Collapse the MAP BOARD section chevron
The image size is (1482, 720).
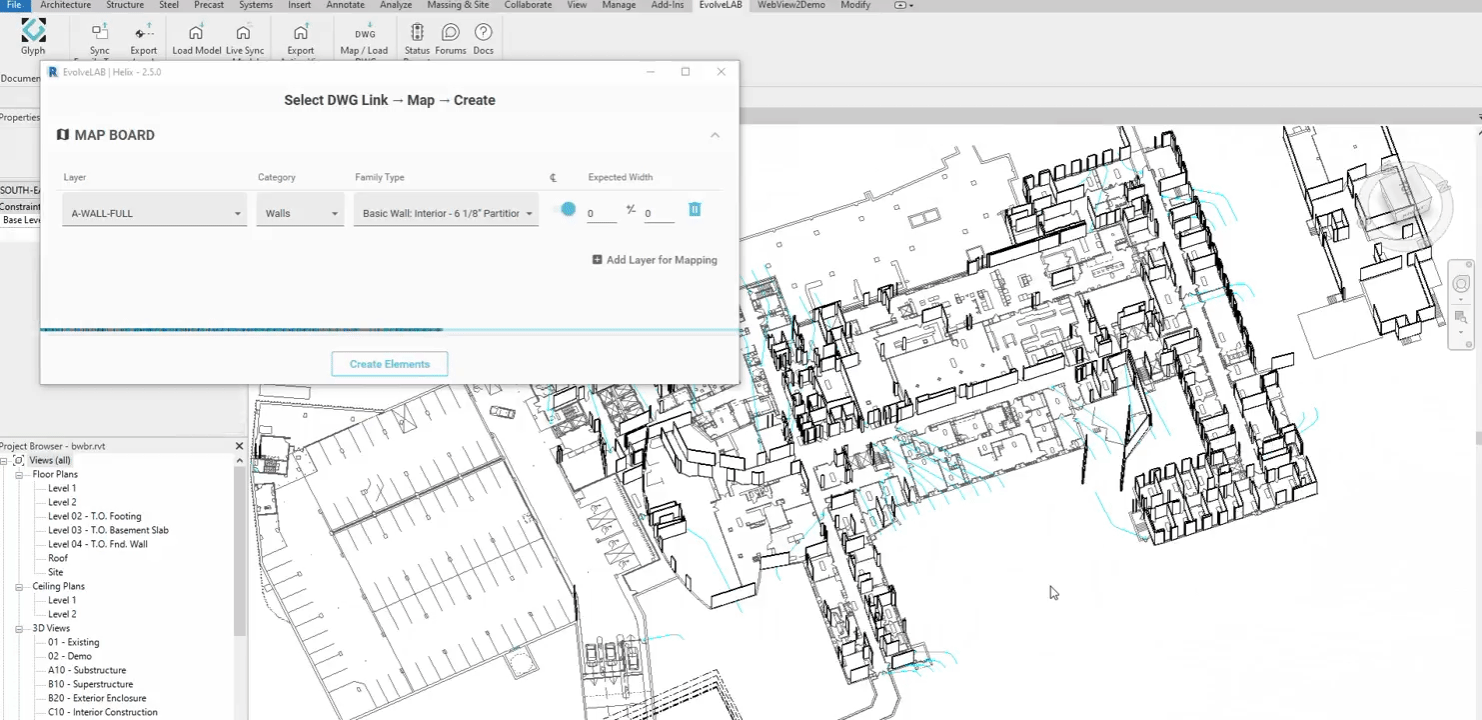click(x=714, y=135)
